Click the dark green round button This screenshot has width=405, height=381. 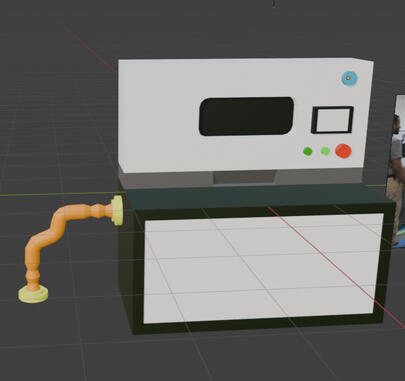308,152
